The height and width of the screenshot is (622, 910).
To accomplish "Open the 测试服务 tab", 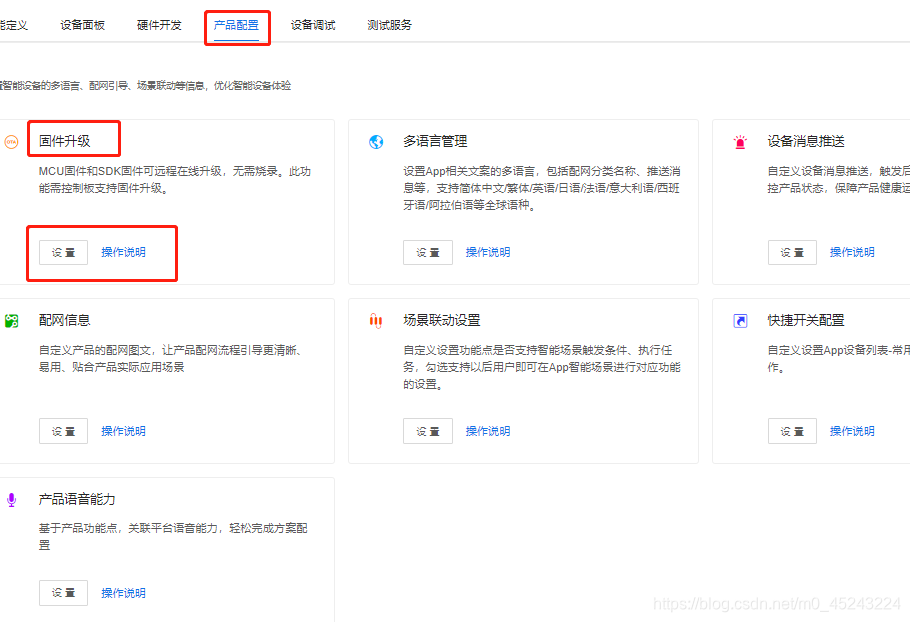I will 389,25.
